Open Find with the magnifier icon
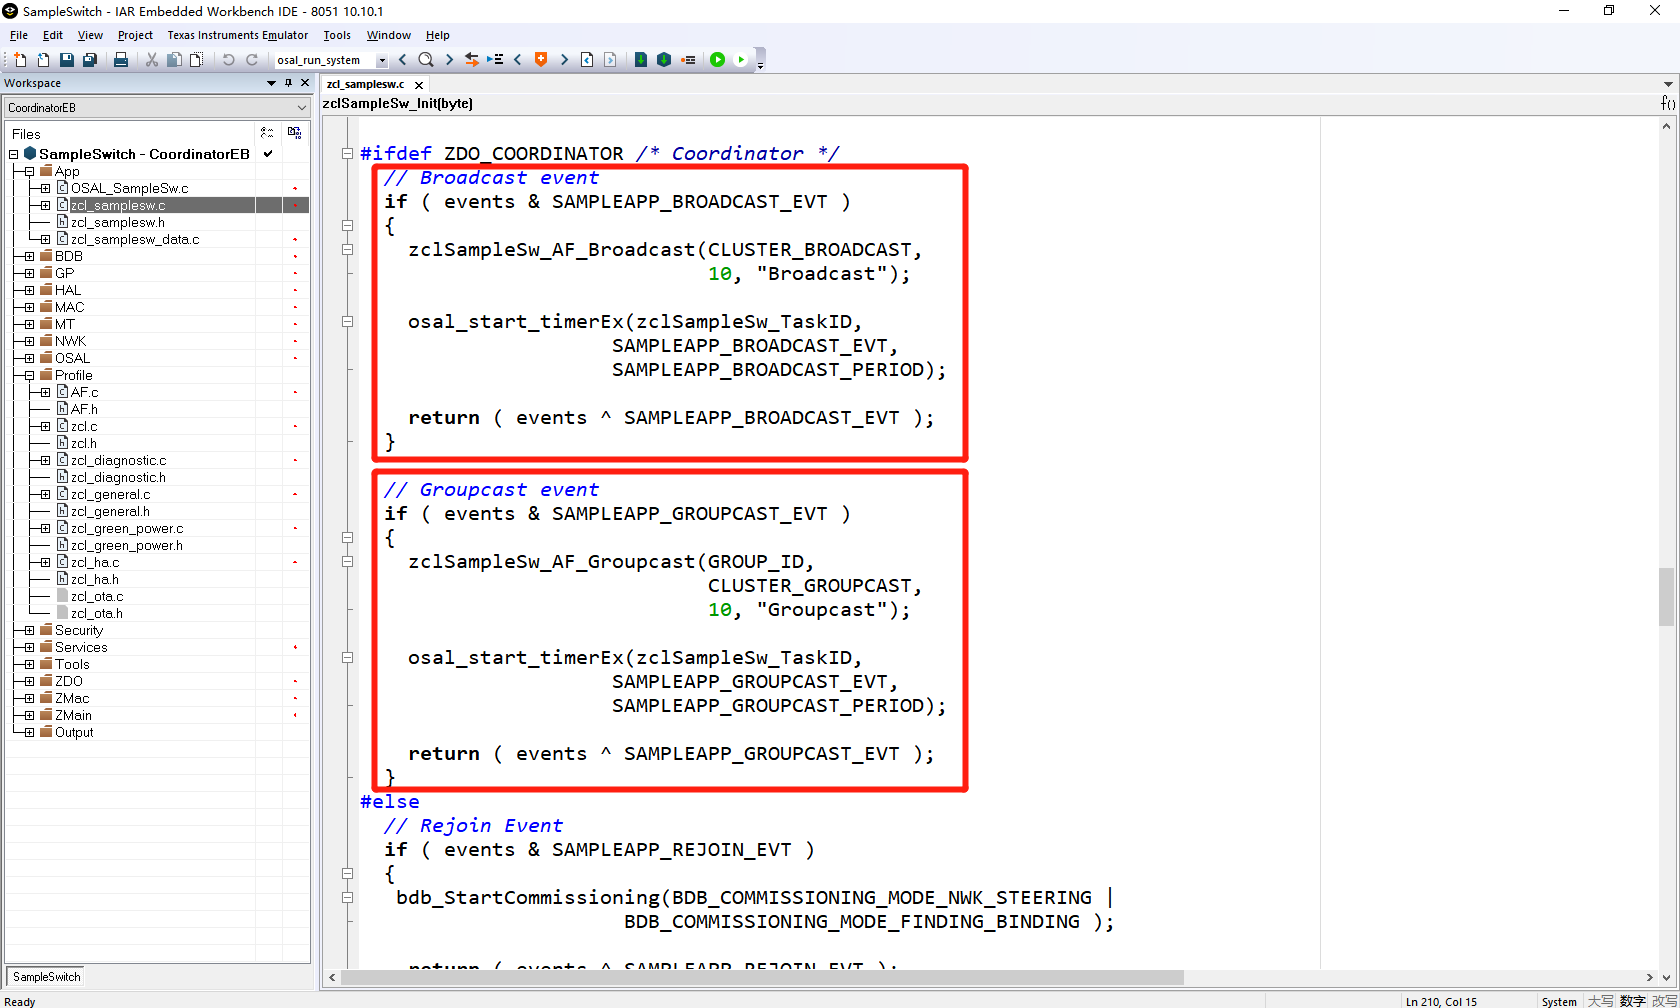The width and height of the screenshot is (1680, 1008). coord(426,60)
